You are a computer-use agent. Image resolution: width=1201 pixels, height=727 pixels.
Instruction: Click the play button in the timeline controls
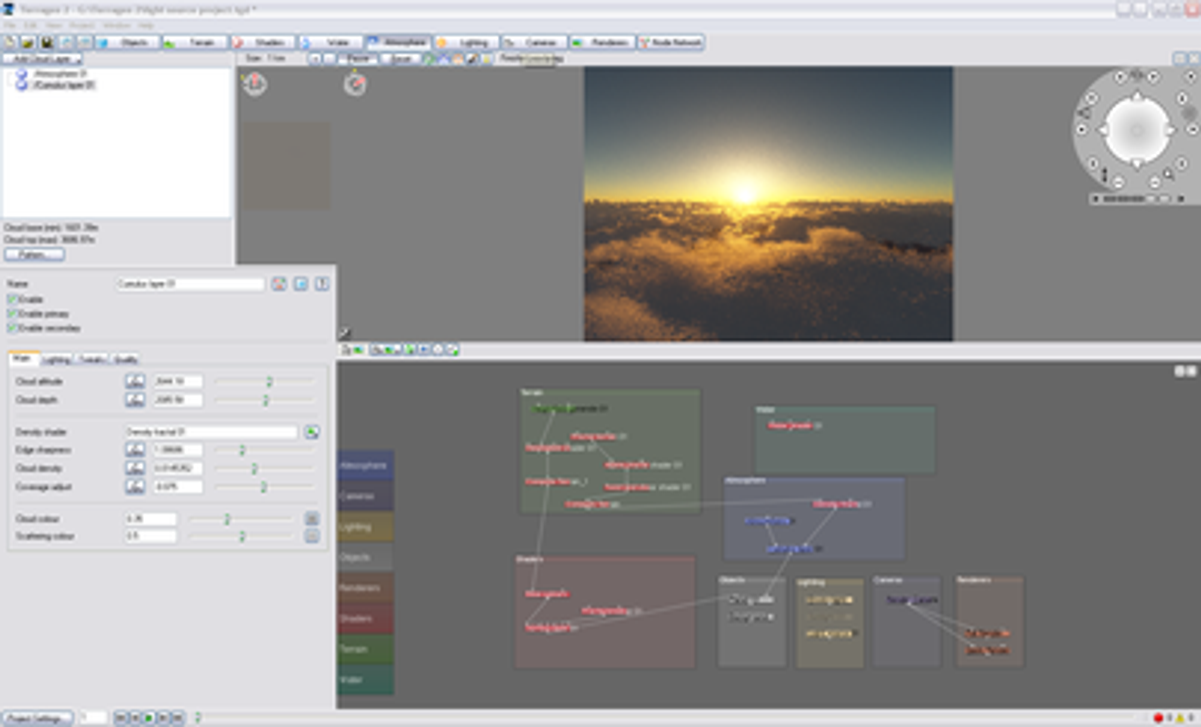tap(149, 717)
